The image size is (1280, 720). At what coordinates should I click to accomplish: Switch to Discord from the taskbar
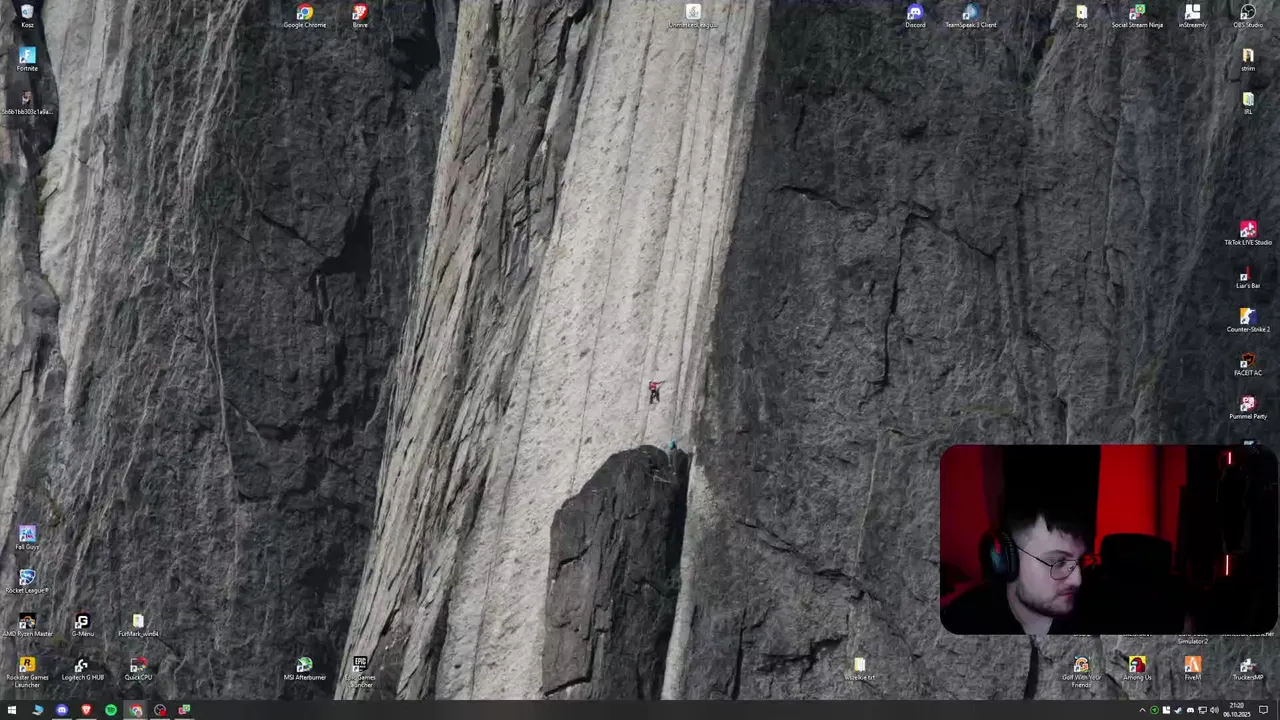[x=61, y=710]
